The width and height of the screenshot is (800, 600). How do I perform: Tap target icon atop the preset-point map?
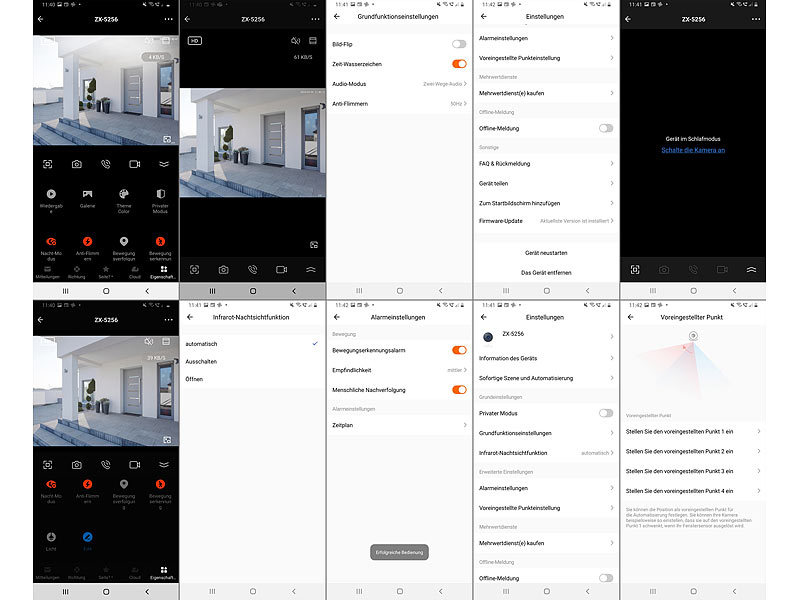tap(693, 336)
